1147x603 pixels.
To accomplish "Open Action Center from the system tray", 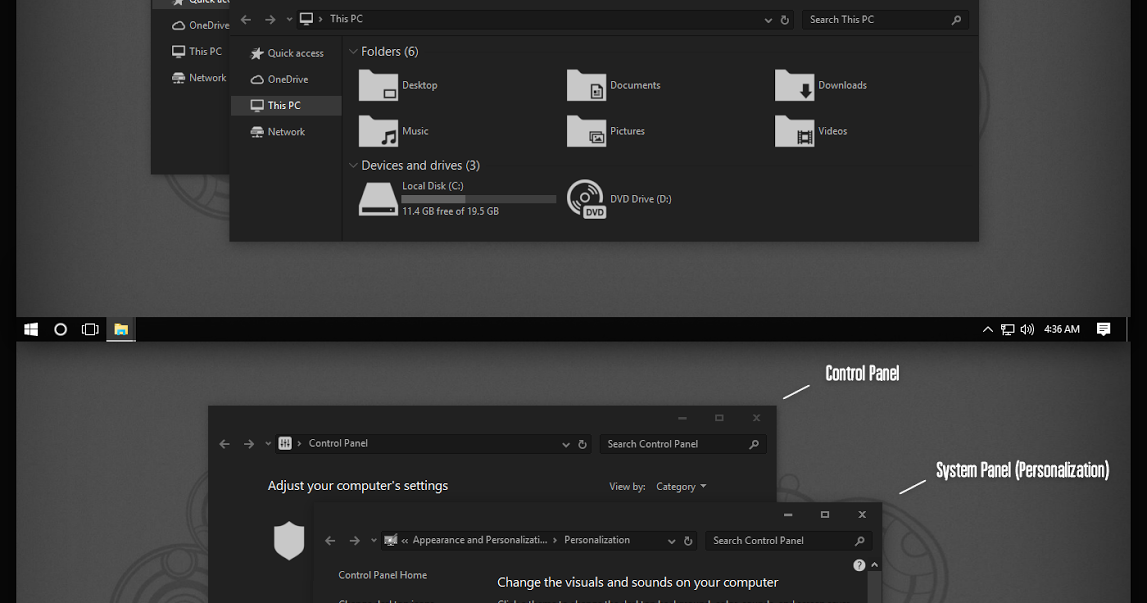I will 1103,329.
